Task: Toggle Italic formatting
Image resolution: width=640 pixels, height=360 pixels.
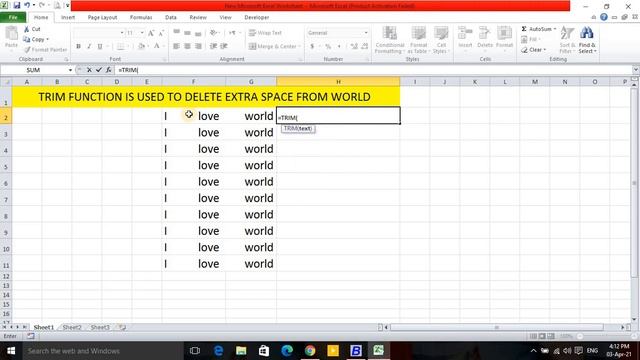Action: [x=89, y=47]
